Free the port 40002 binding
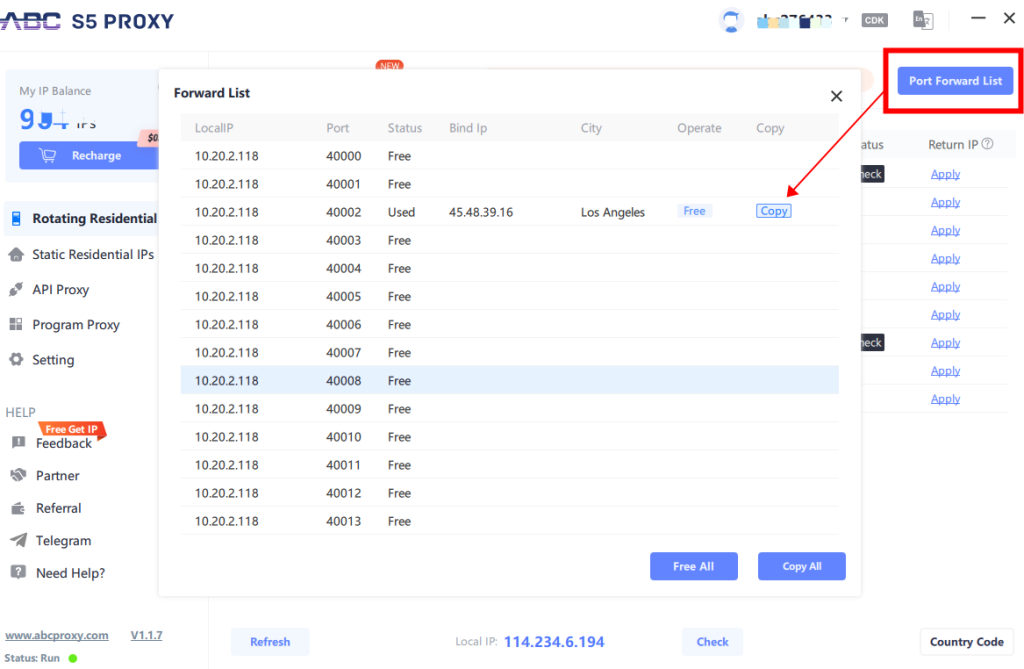 [x=694, y=211]
